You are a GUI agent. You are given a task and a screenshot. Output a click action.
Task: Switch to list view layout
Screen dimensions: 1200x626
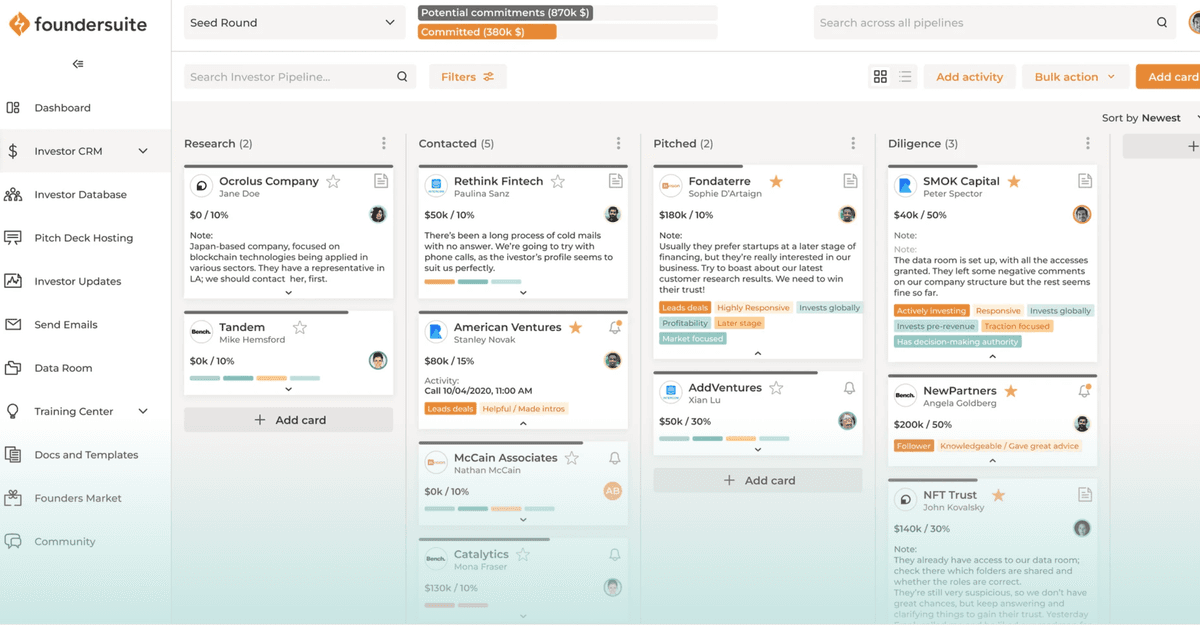click(x=905, y=76)
